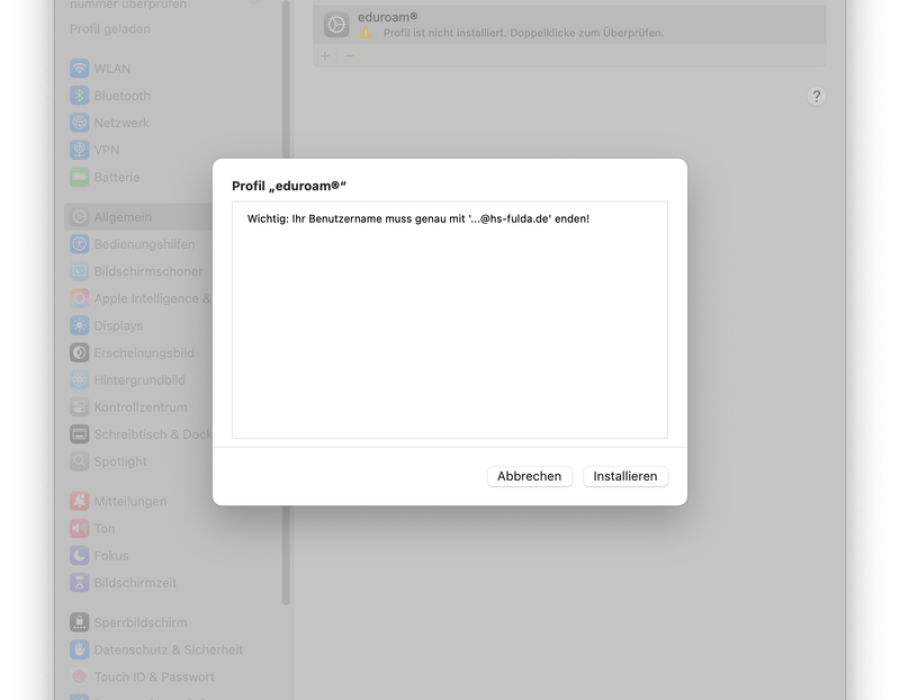Open Bedienungshilfen accessibility icon

click(x=79, y=244)
